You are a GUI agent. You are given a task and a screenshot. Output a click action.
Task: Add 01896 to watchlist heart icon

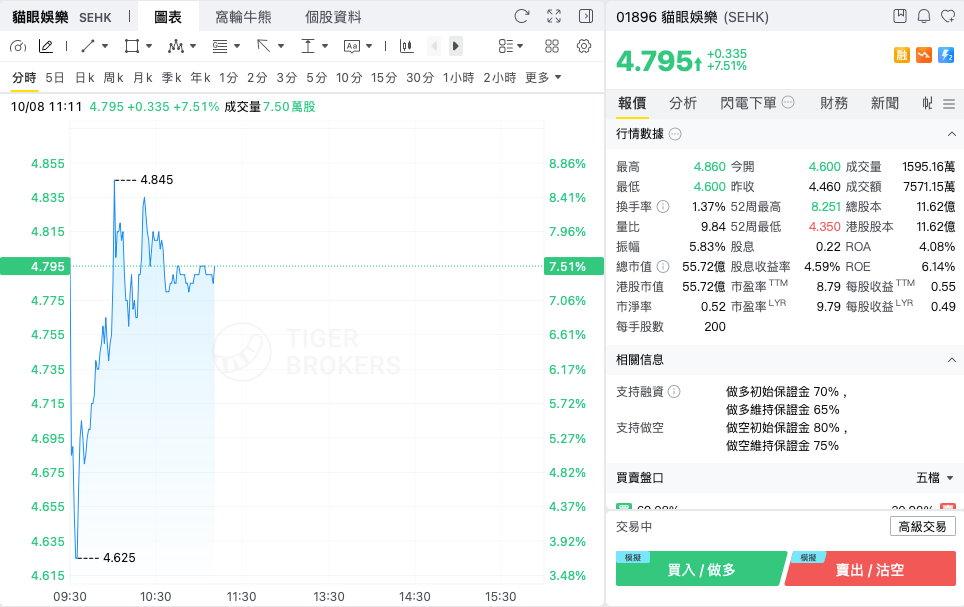pos(948,16)
